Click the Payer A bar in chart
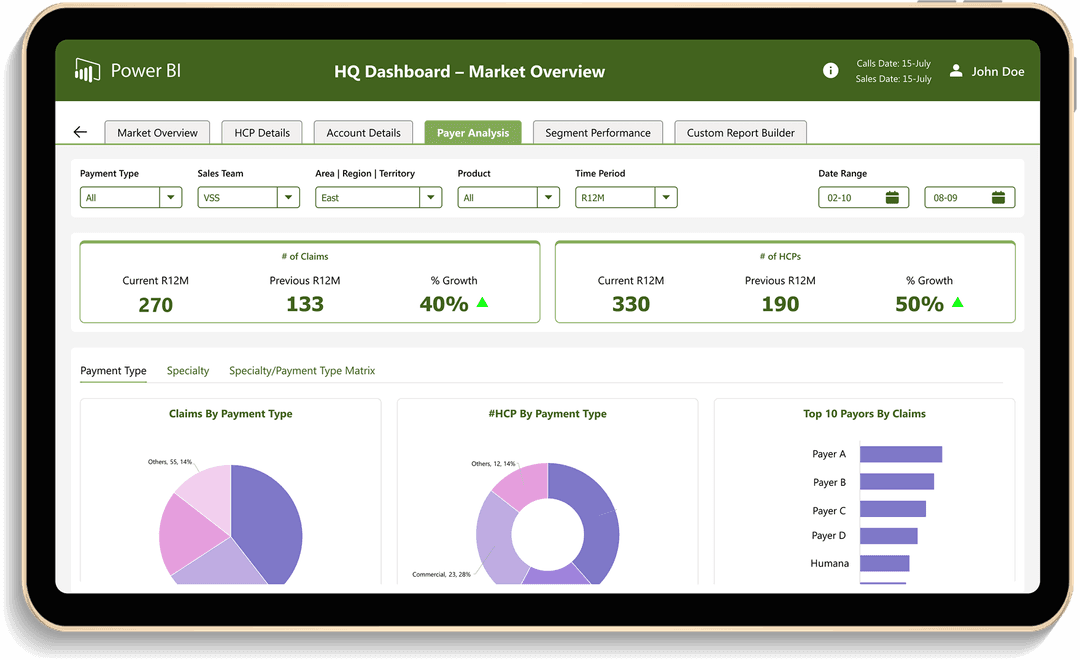This screenshot has height=660, width=1080. pyautogui.click(x=900, y=454)
